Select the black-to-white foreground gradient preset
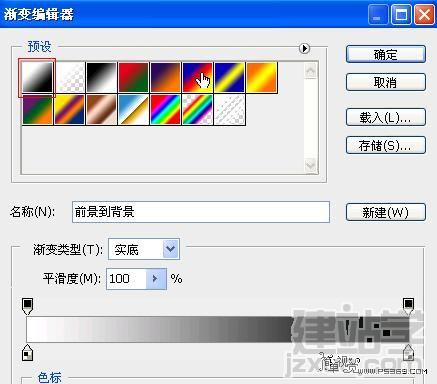This screenshot has height=384, width=437. pyautogui.click(x=37, y=77)
